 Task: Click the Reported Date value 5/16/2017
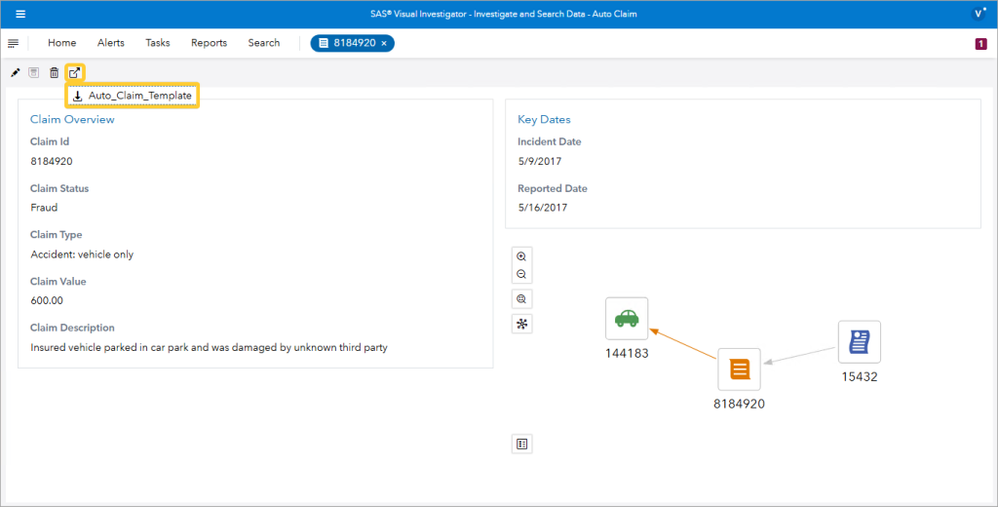542,207
